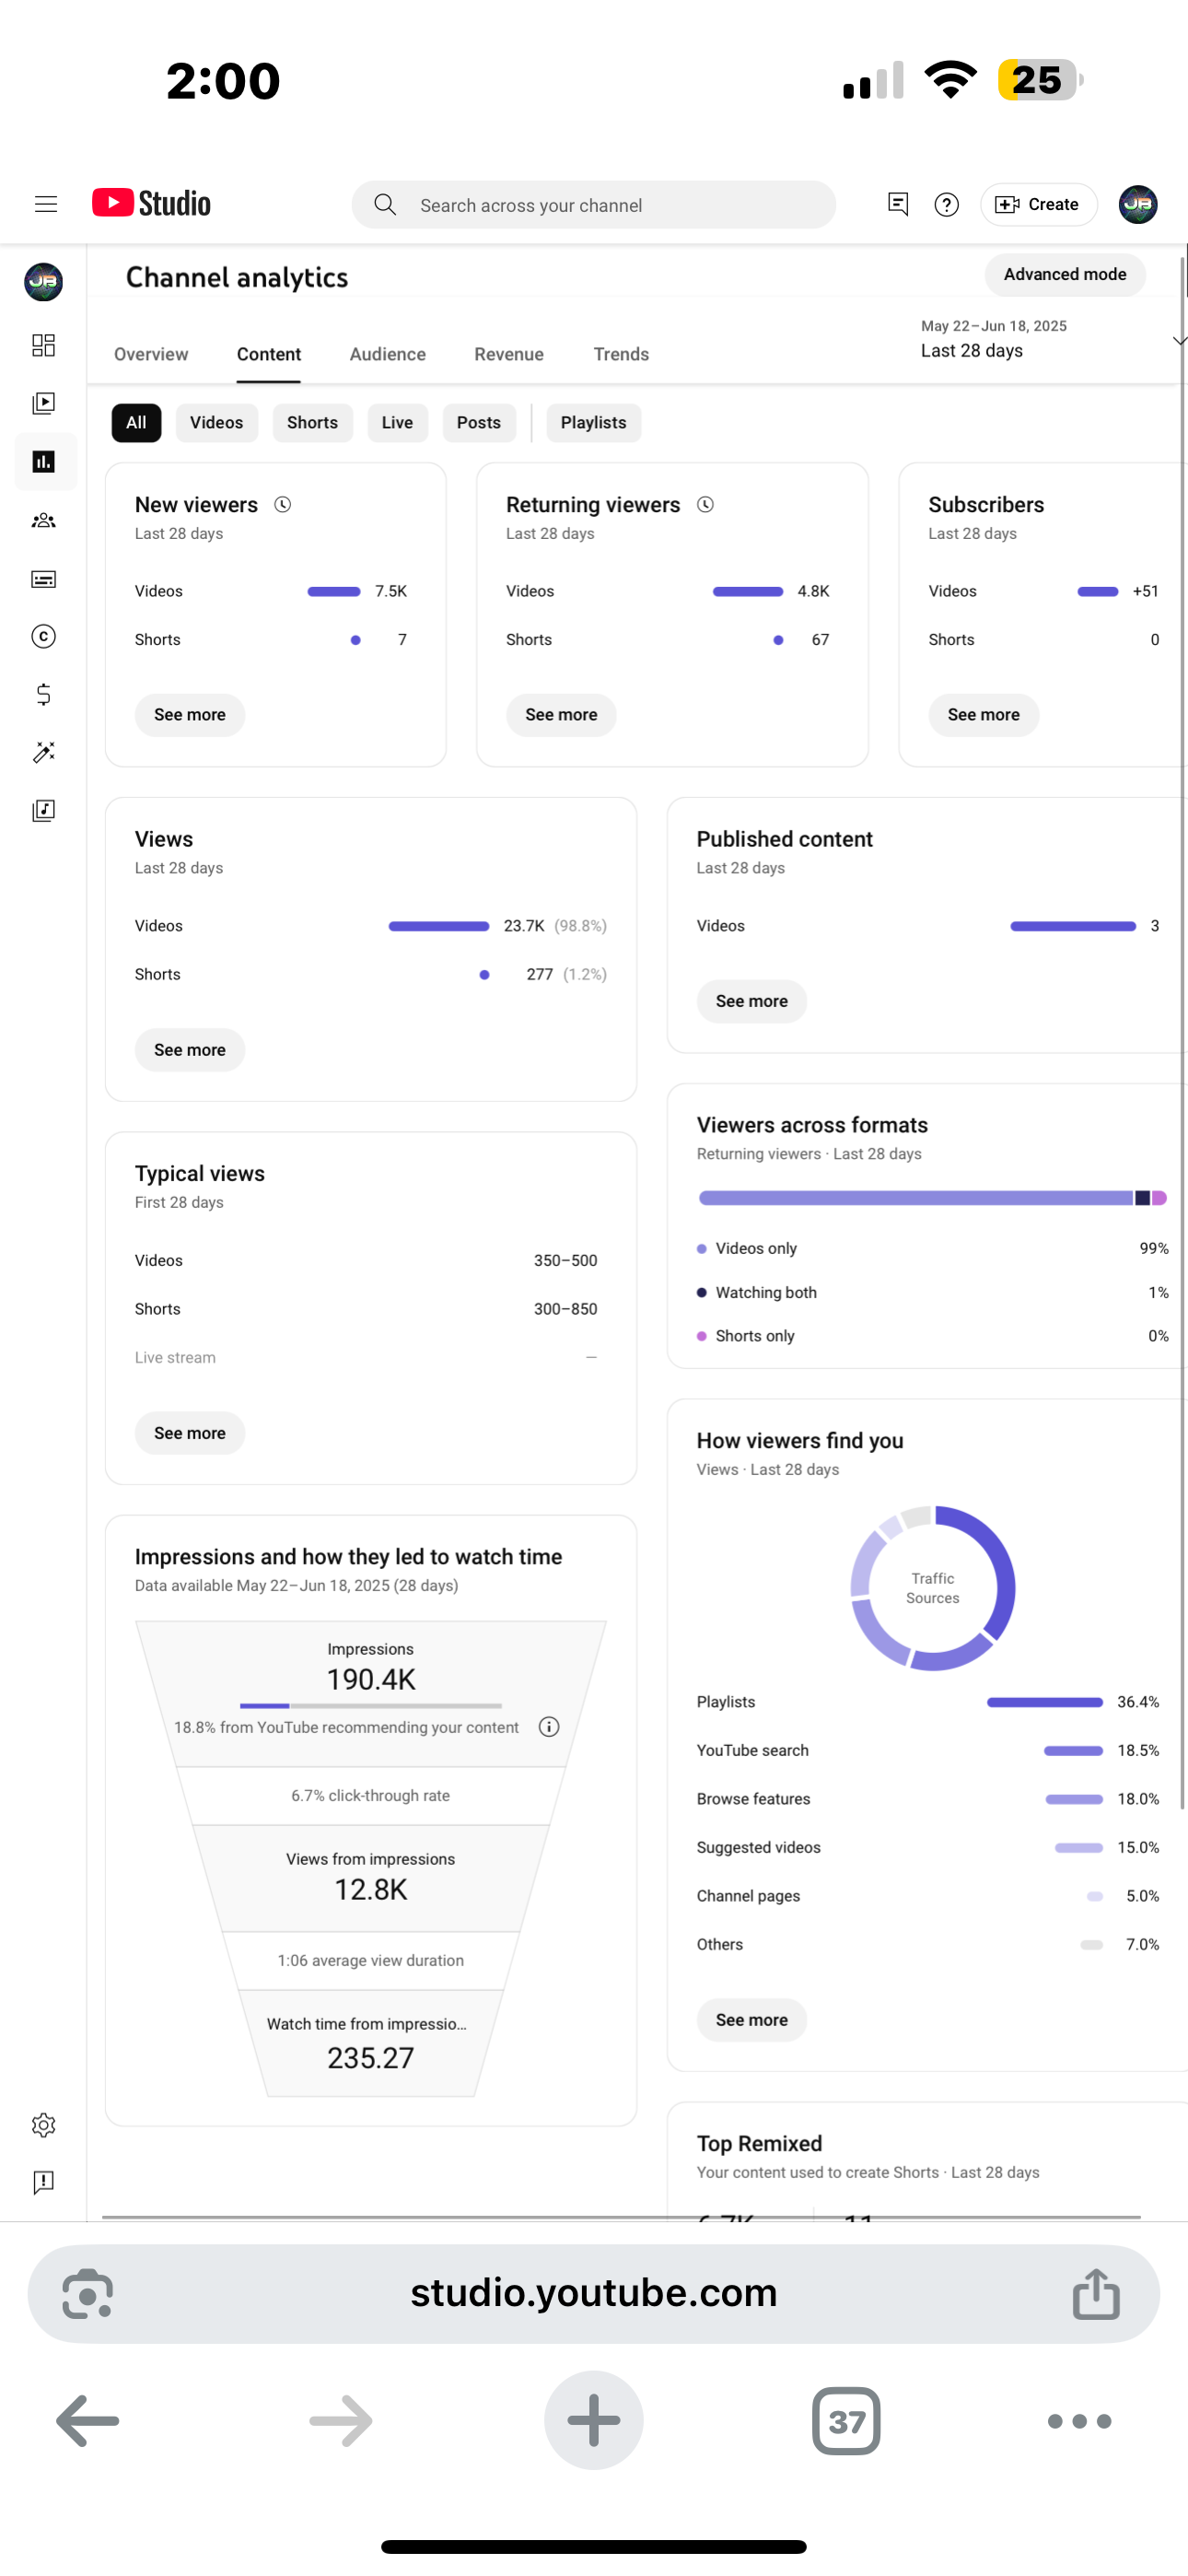Click the YouTube search 18.5% row
This screenshot has height=2576, width=1188.
coord(928,1750)
